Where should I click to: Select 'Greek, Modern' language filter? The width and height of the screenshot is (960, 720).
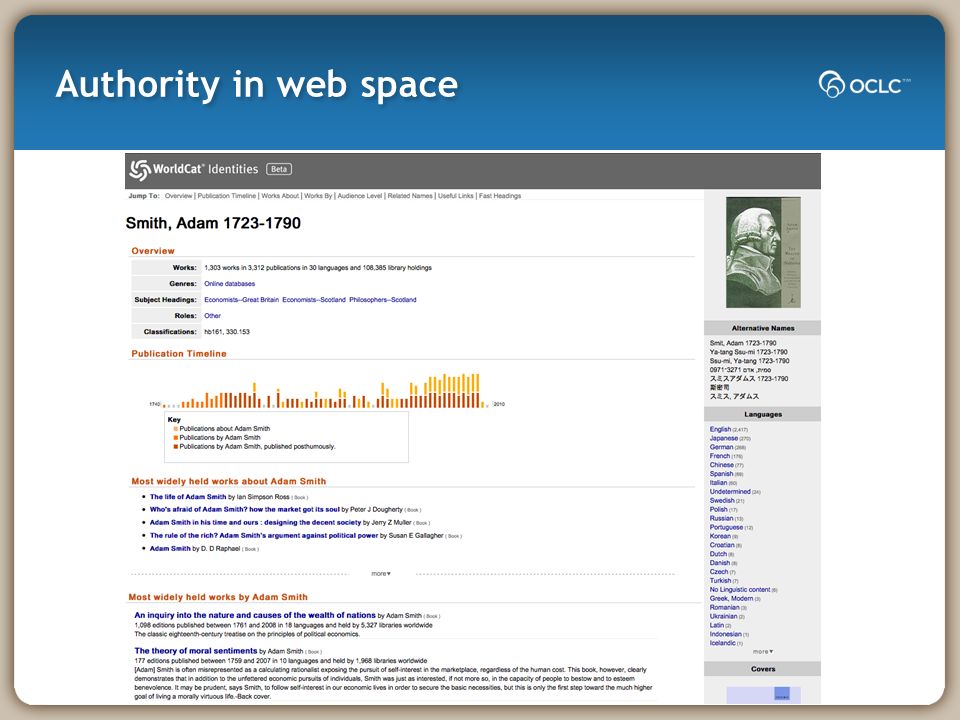732,598
